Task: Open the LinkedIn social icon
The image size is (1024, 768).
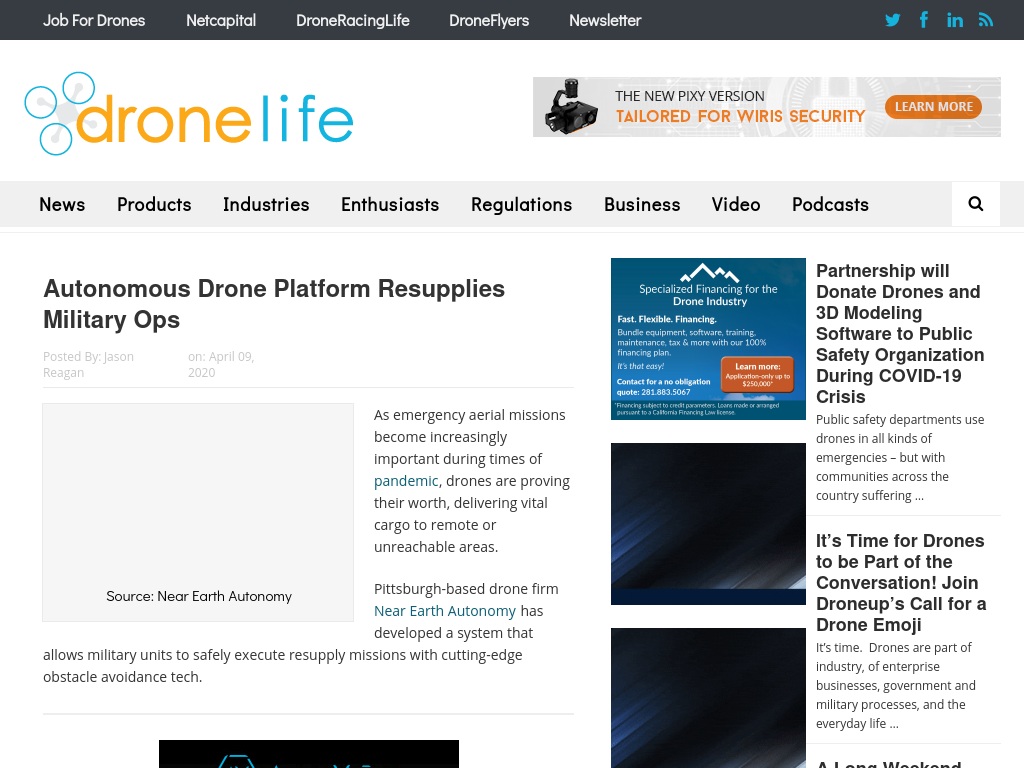Action: (x=955, y=20)
